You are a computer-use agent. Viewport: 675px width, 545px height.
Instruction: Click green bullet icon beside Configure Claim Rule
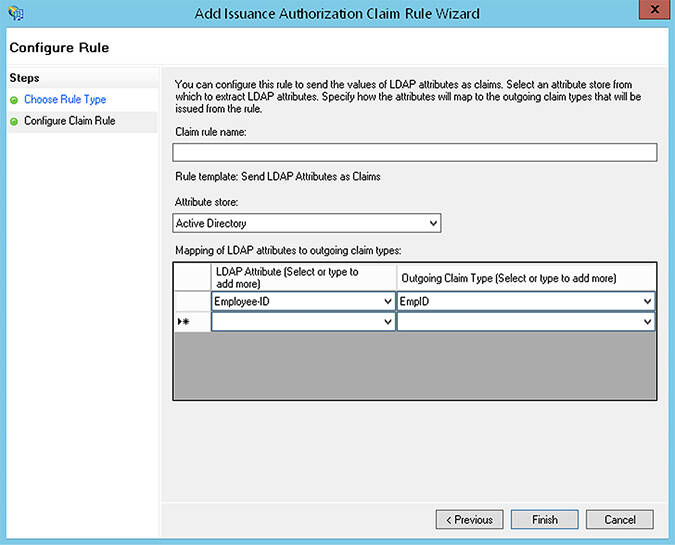coord(14,121)
